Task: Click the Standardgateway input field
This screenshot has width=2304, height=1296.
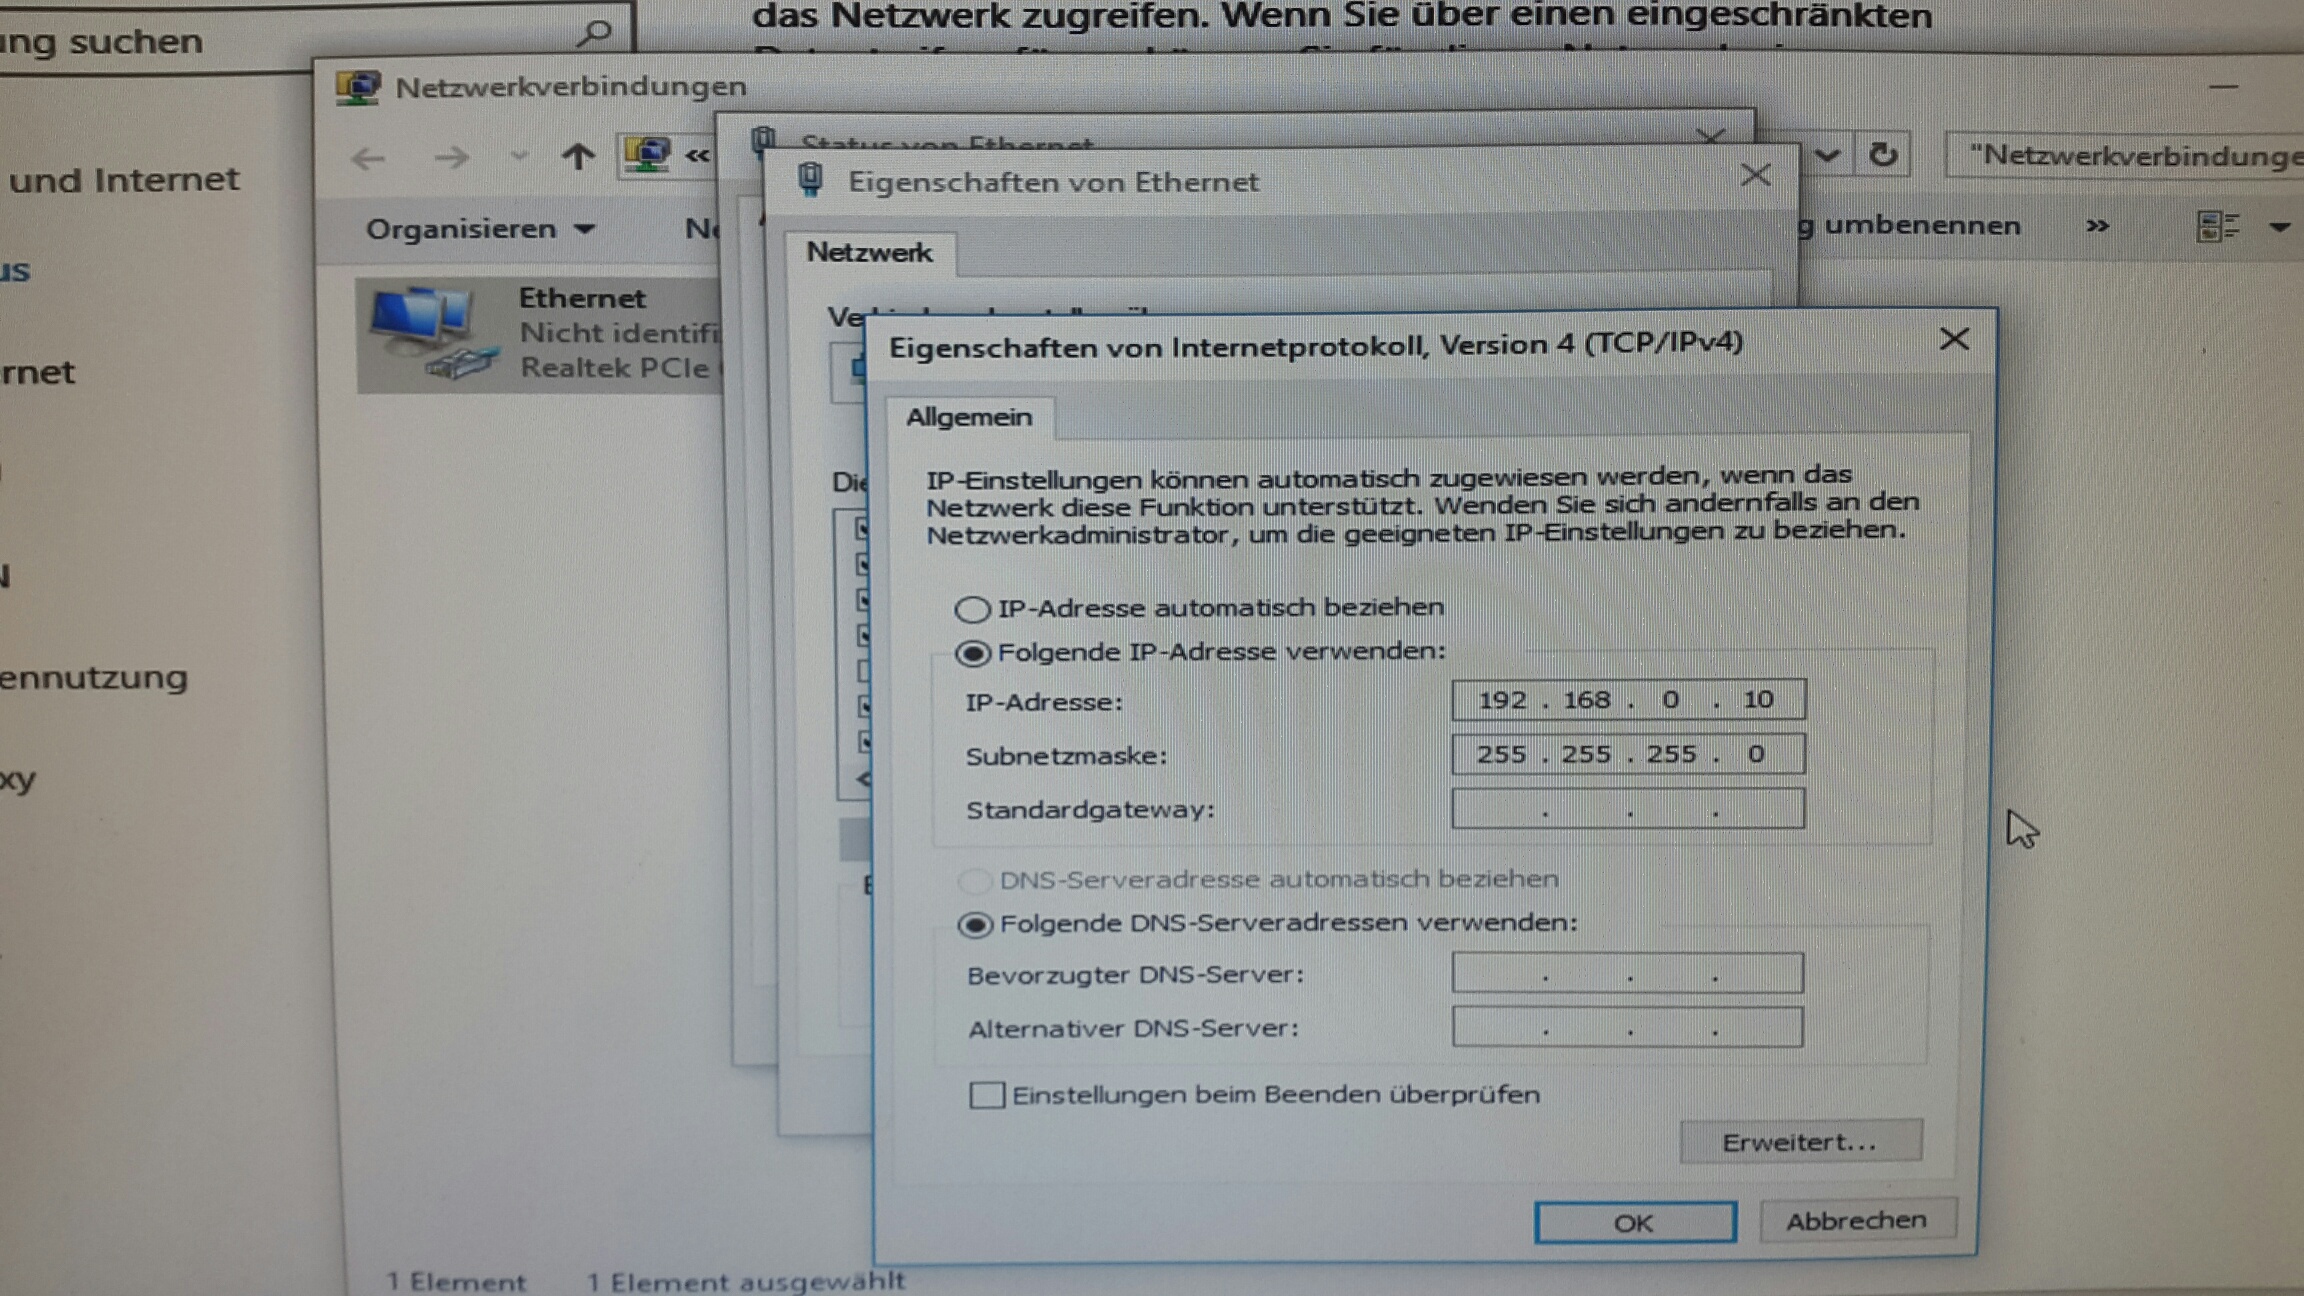Action: pyautogui.click(x=1627, y=809)
